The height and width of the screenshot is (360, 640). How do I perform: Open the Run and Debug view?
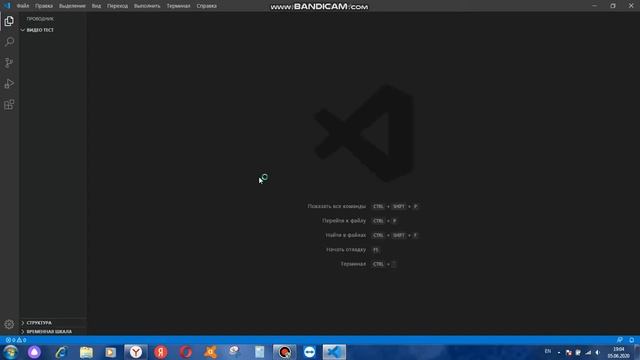click(x=9, y=83)
